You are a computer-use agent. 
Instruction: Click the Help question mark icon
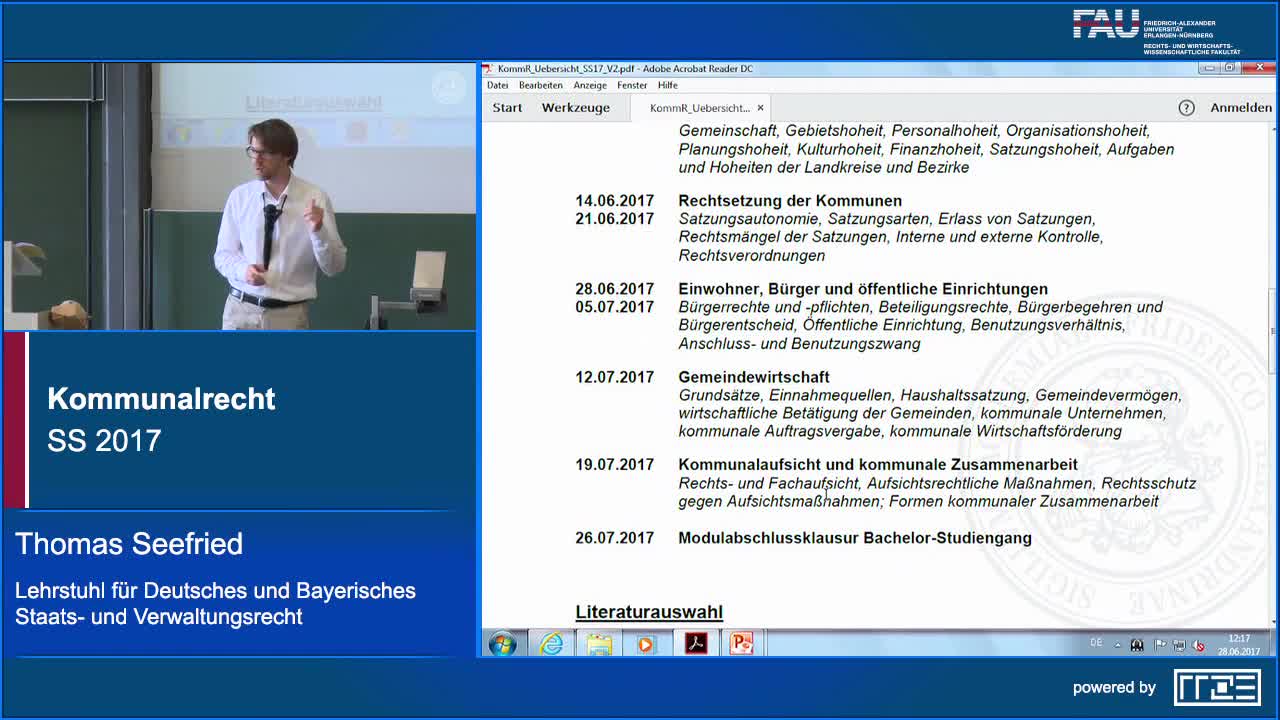pyautogui.click(x=1186, y=108)
